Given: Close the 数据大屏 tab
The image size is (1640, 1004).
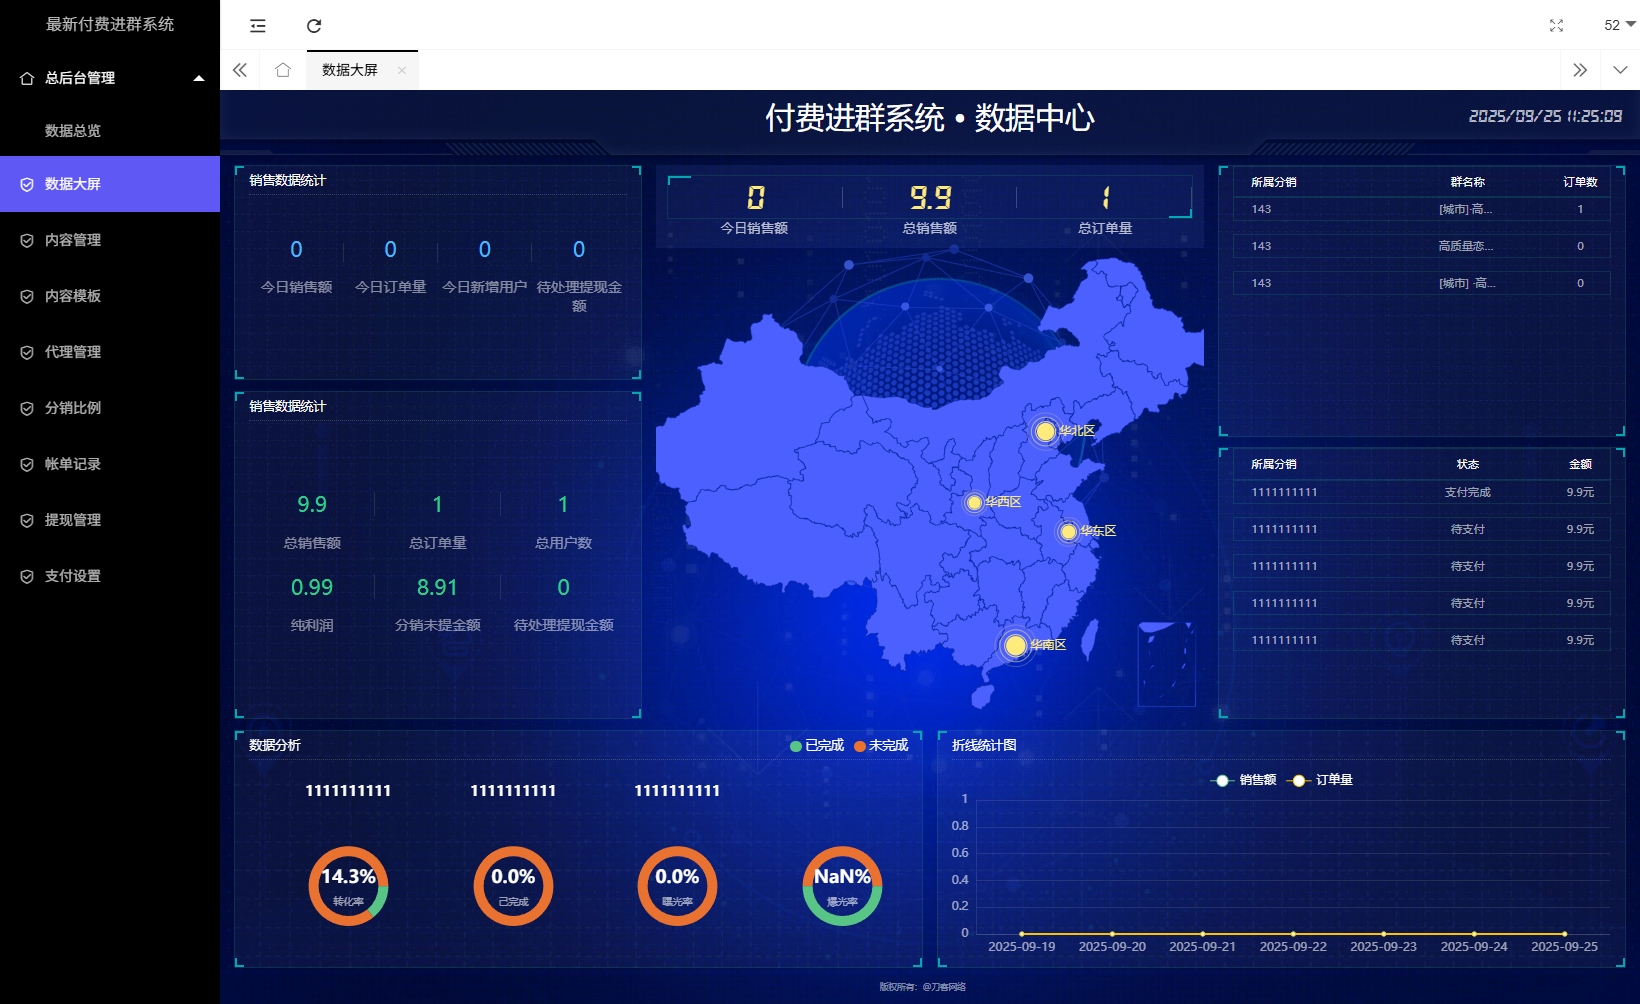Looking at the screenshot, I should [x=402, y=70].
